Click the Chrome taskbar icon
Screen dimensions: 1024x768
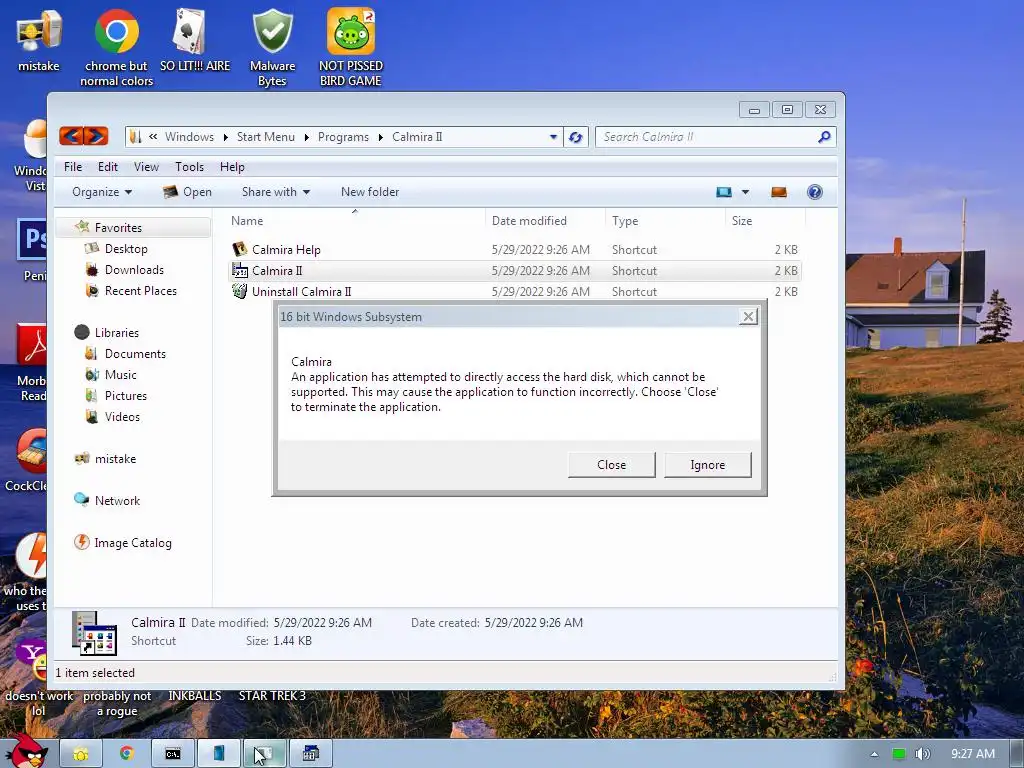click(x=127, y=754)
